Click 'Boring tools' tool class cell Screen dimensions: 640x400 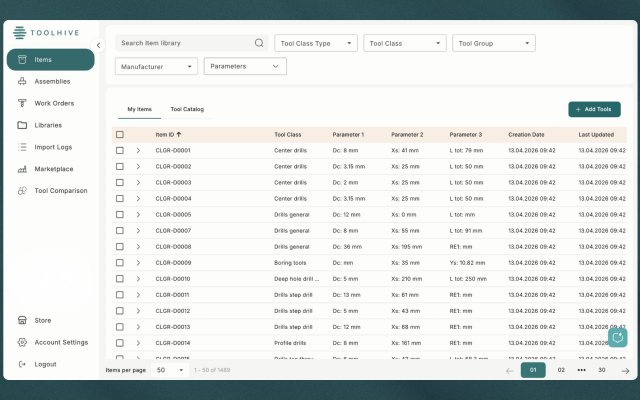(x=290, y=263)
